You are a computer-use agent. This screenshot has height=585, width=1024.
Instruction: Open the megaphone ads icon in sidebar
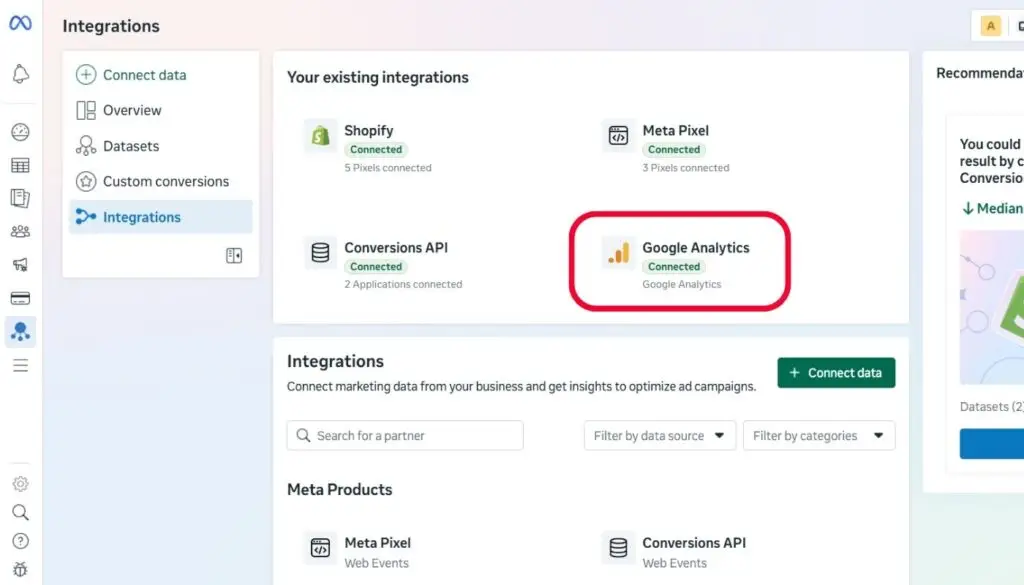[20, 264]
